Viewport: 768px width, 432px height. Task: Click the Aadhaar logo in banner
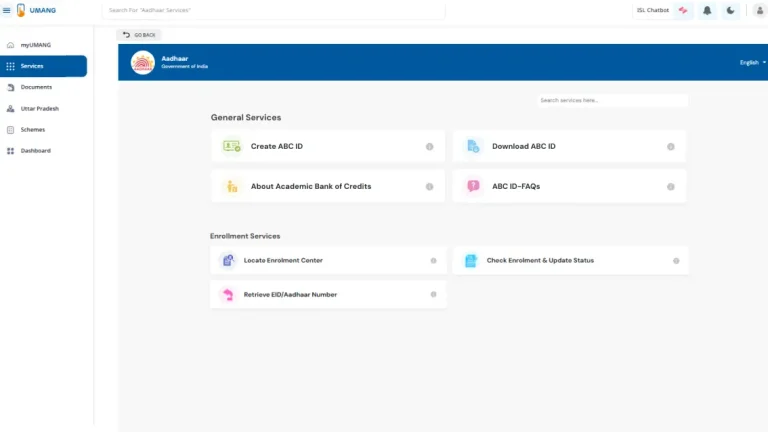(x=143, y=63)
